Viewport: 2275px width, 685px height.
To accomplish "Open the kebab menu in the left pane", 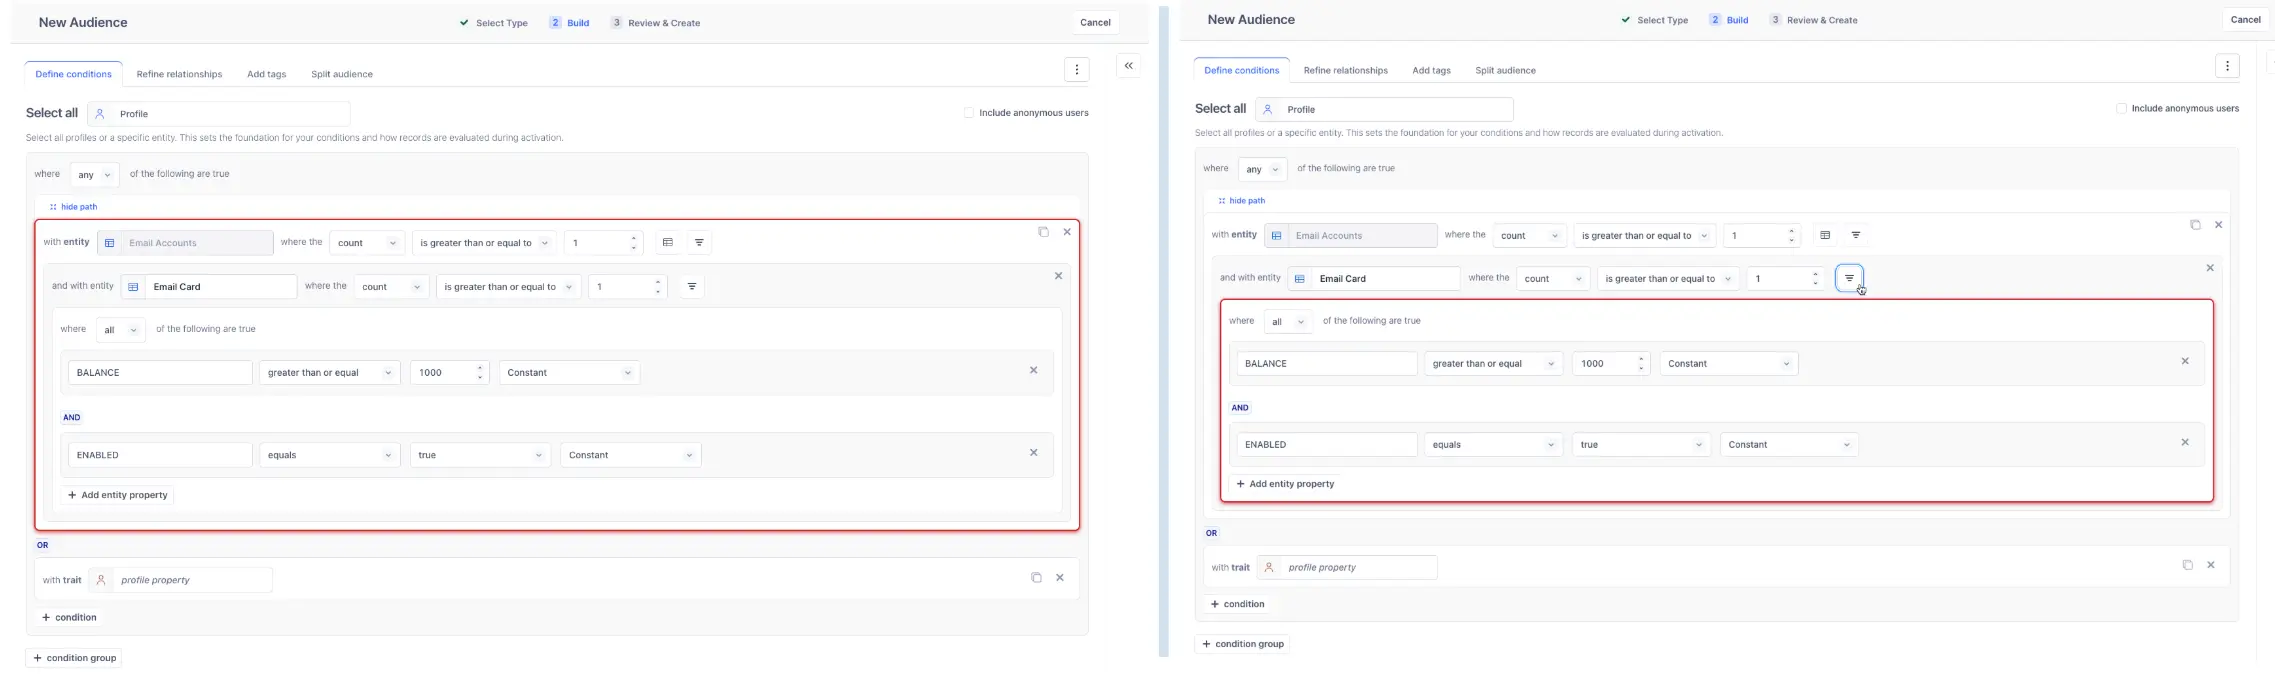I will pyautogui.click(x=1076, y=69).
